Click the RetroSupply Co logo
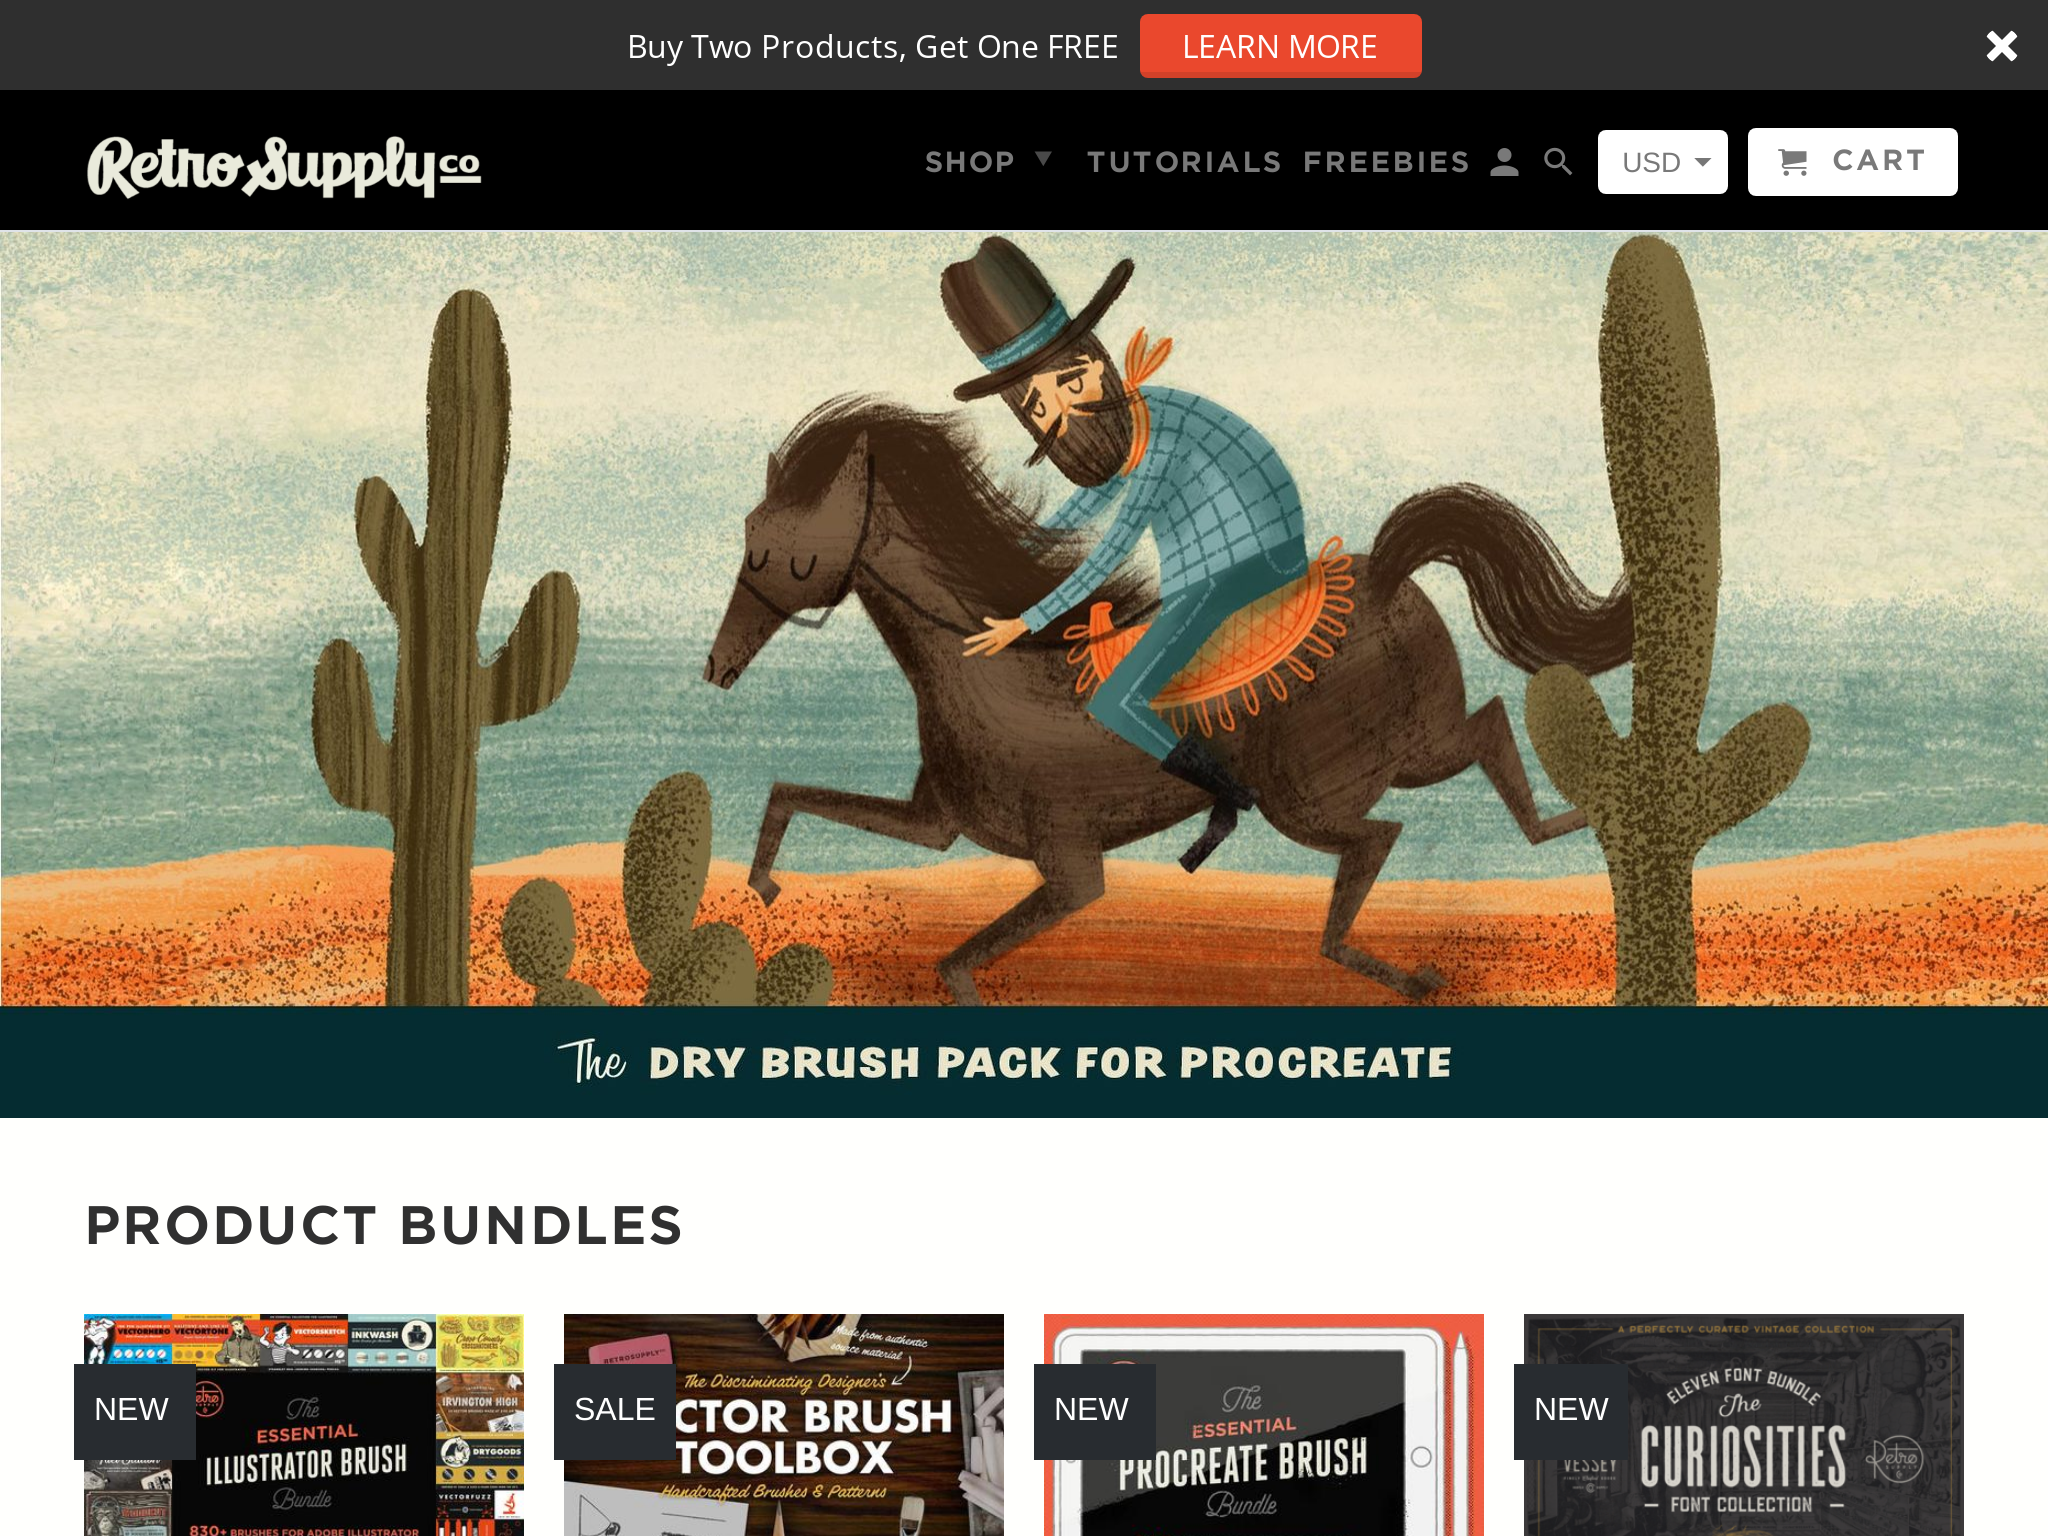Image resolution: width=2048 pixels, height=1536 pixels. (x=284, y=165)
